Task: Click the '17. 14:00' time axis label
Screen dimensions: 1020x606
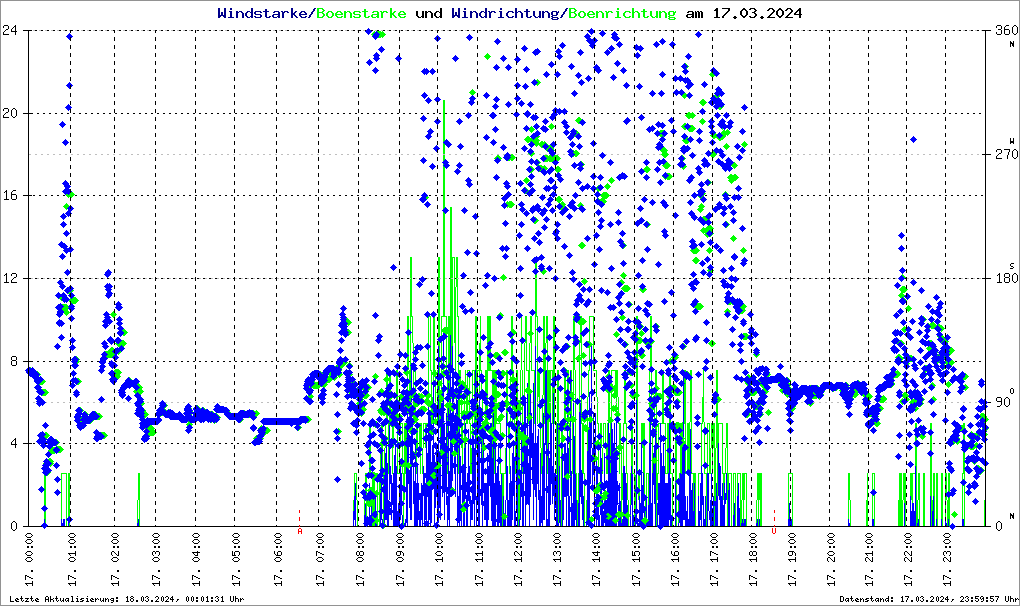Action: pyautogui.click(x=596, y=560)
